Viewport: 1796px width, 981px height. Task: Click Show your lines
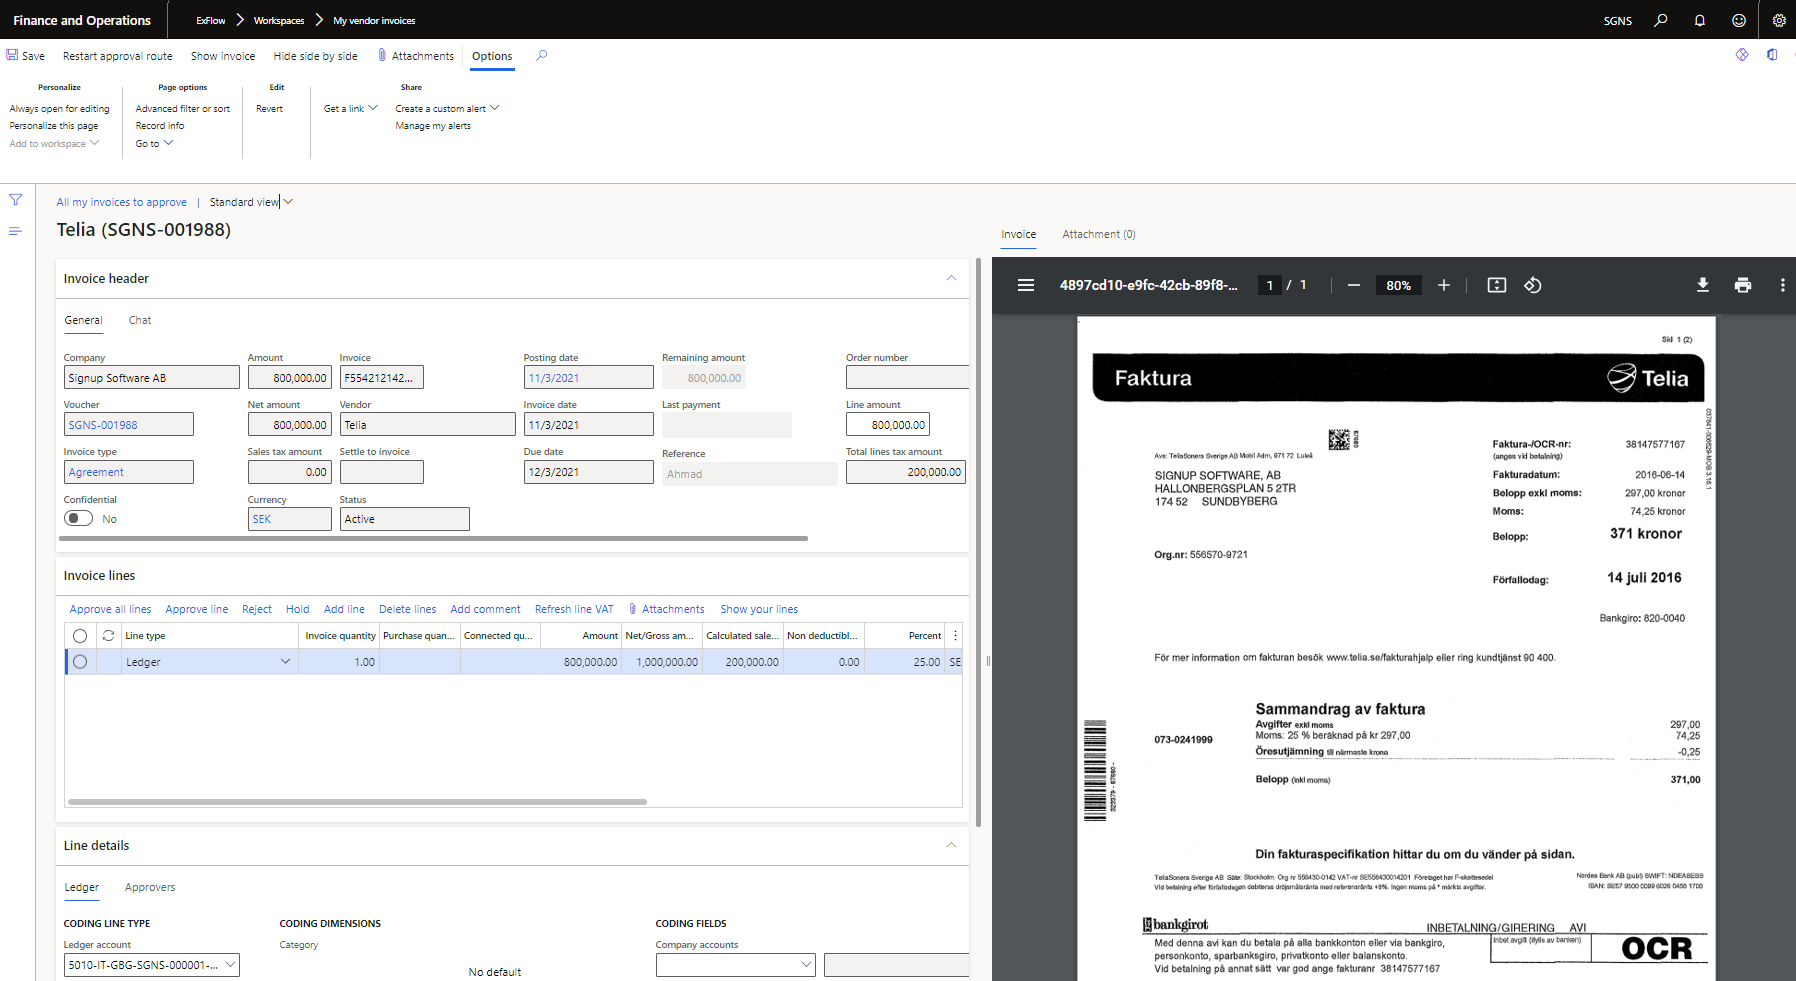tap(759, 609)
